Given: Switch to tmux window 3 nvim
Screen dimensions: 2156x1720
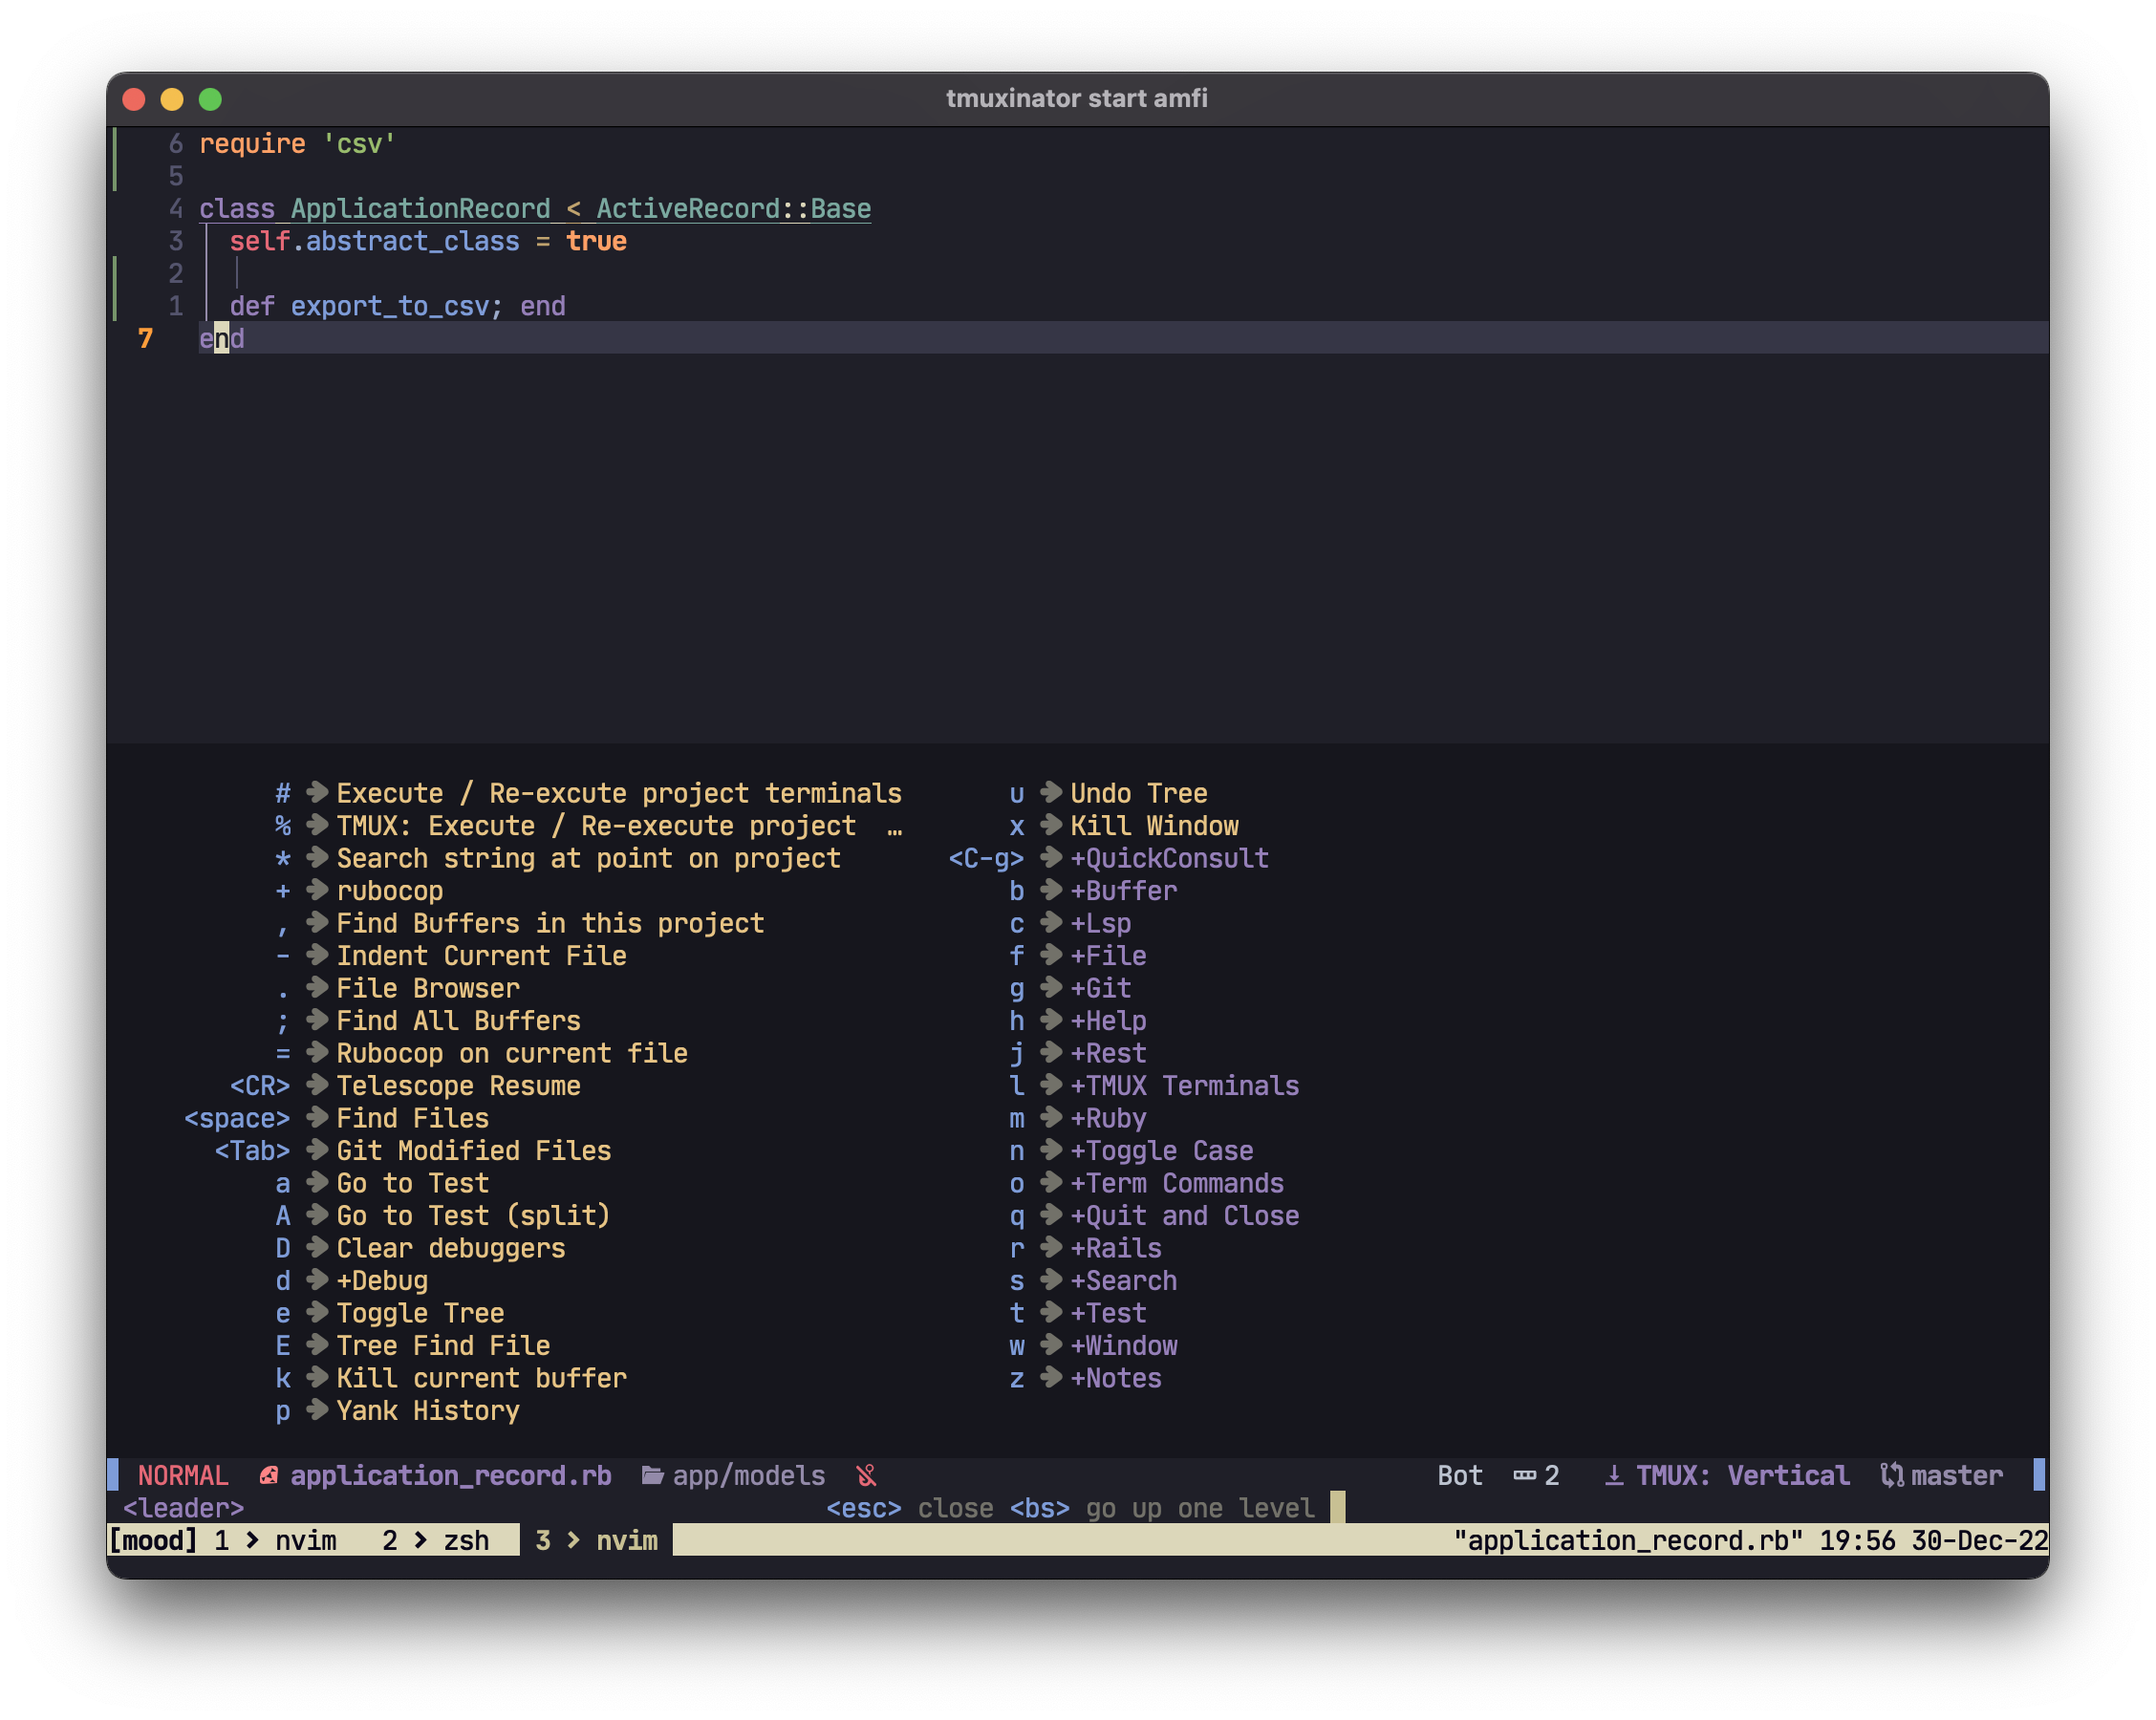Looking at the screenshot, I should click(x=596, y=1540).
